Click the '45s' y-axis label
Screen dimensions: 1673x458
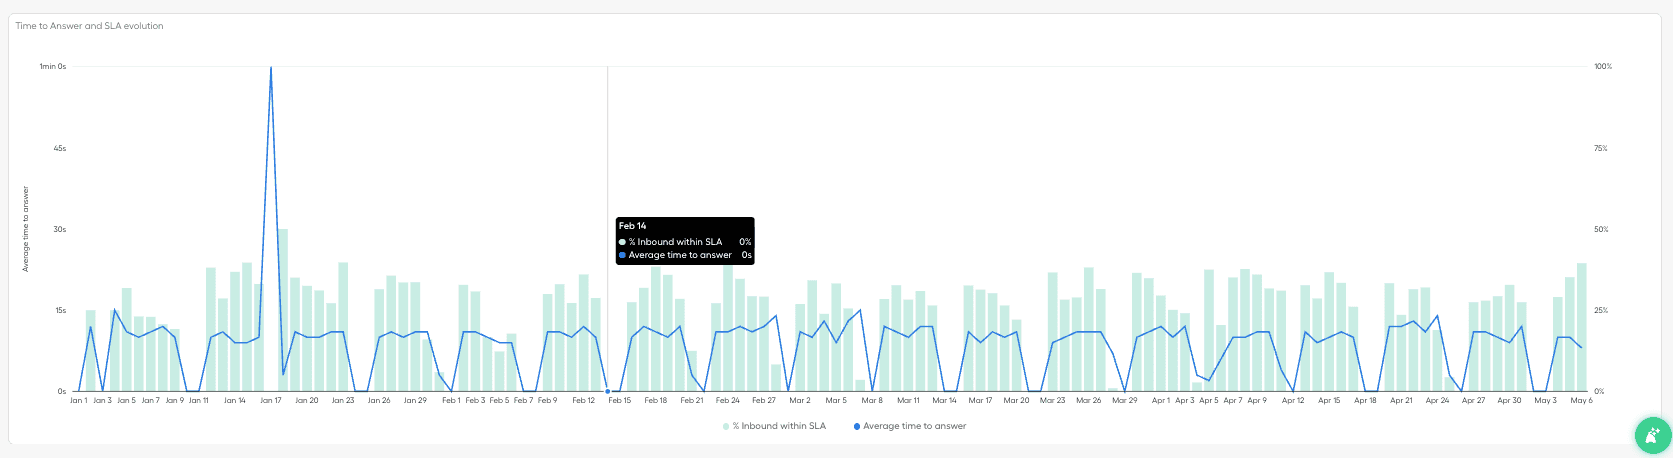click(60, 148)
